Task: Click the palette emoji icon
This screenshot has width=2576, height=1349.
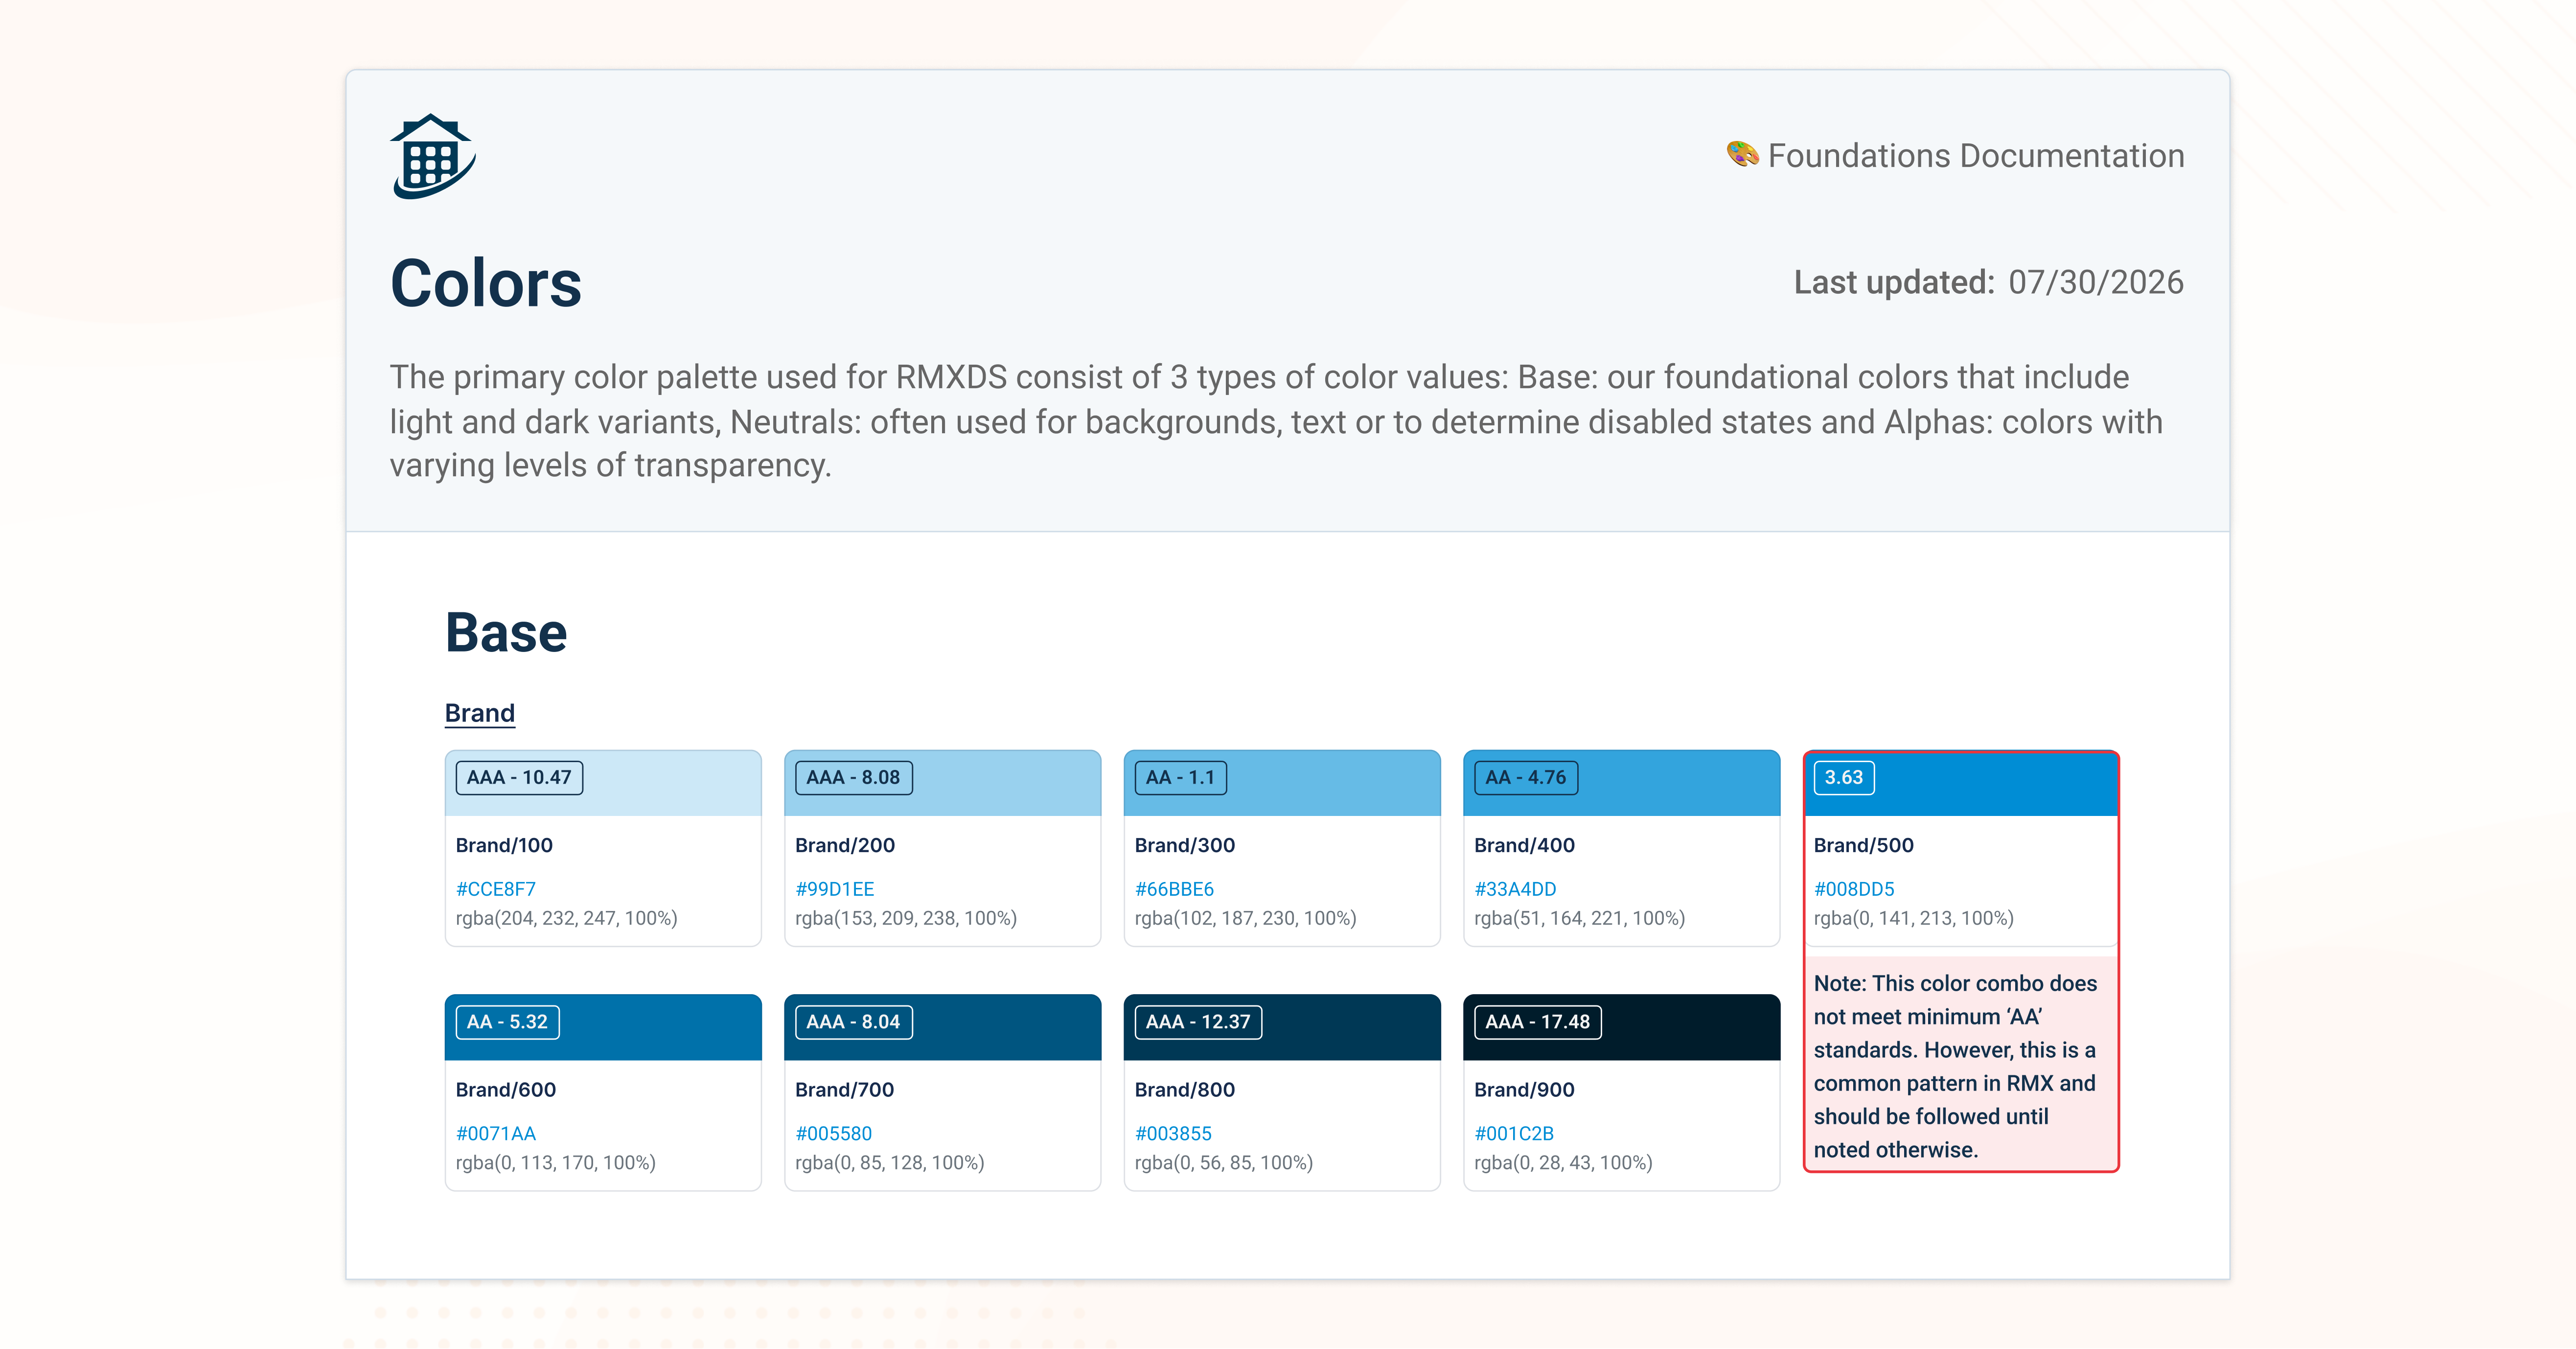Action: [1742, 155]
